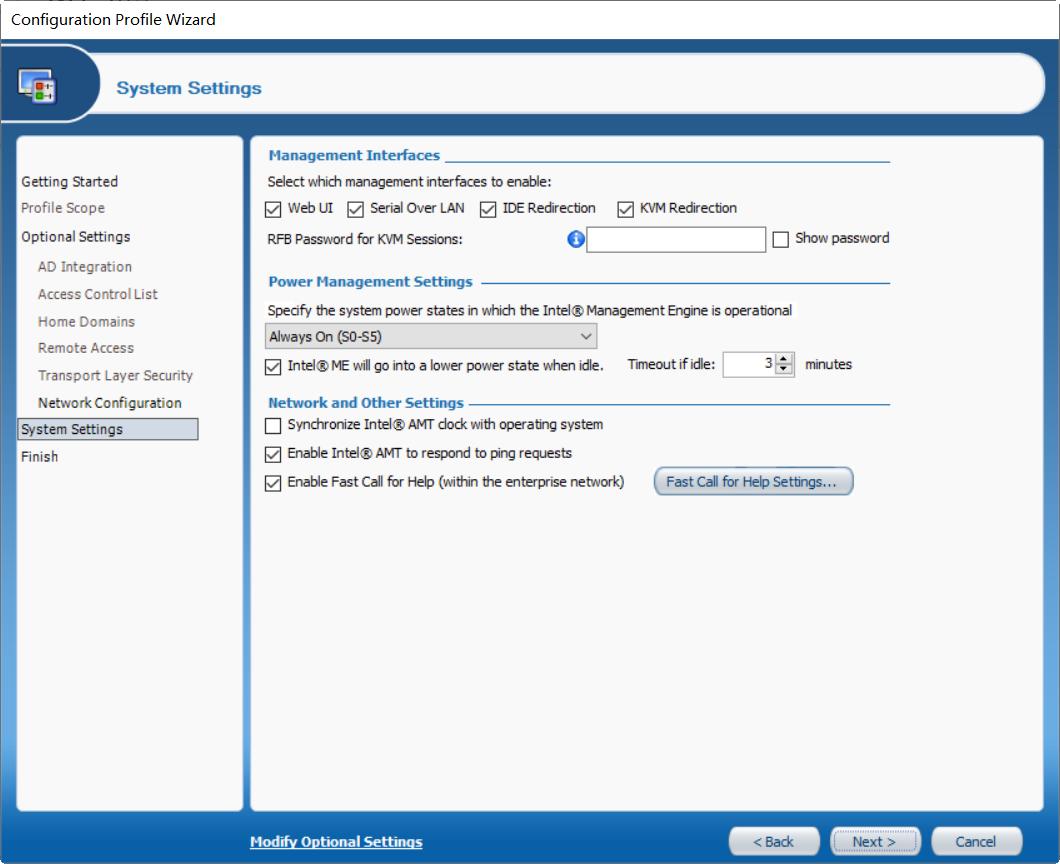Viewport: 1060px width, 864px height.
Task: Click the RFB password input field
Action: point(676,239)
